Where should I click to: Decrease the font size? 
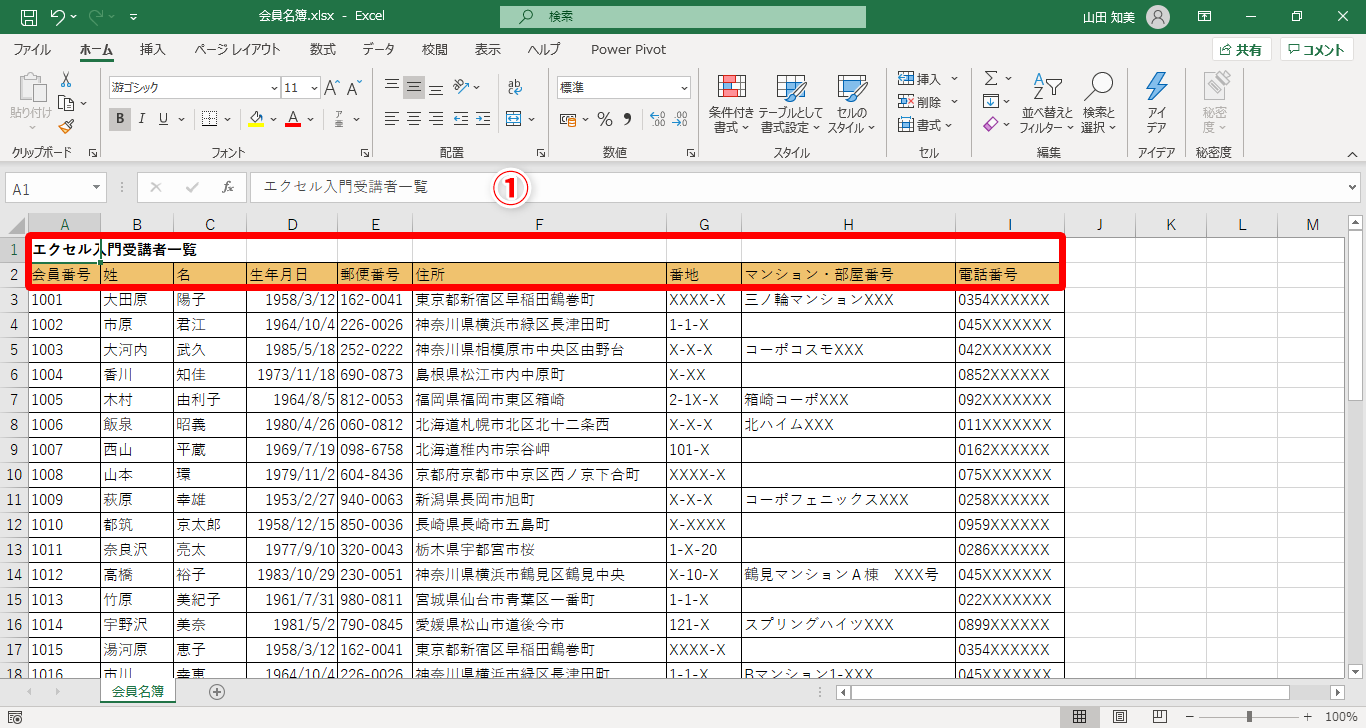pyautogui.click(x=354, y=88)
